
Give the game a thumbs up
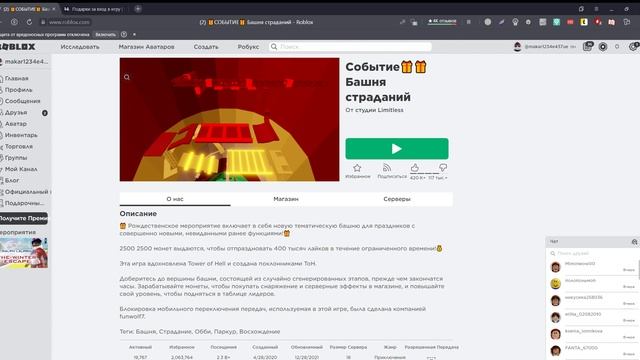[415, 167]
